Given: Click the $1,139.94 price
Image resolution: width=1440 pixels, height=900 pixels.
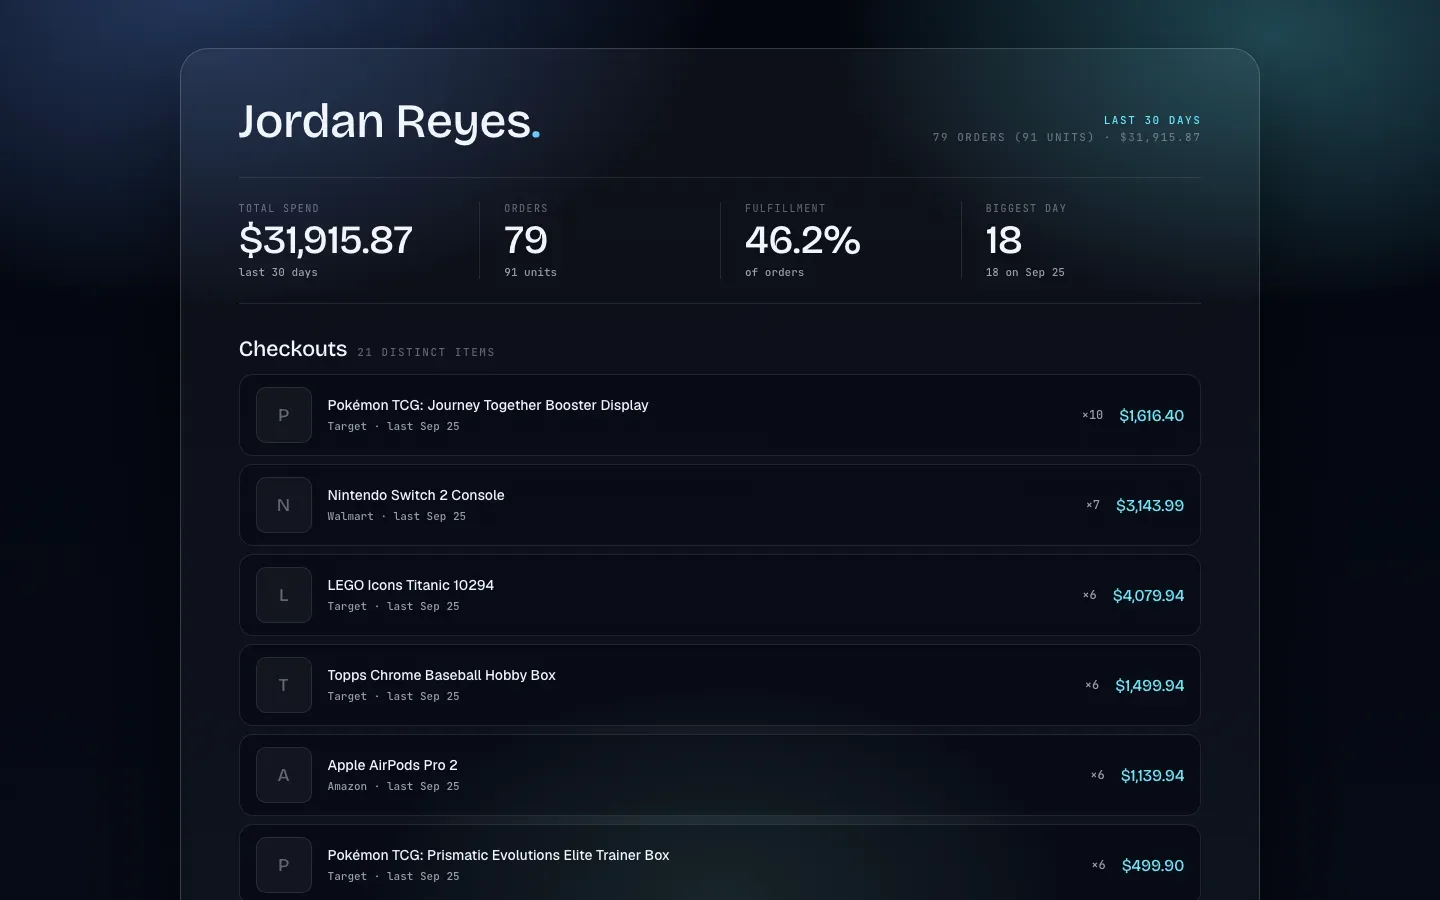Looking at the screenshot, I should click(1152, 775).
